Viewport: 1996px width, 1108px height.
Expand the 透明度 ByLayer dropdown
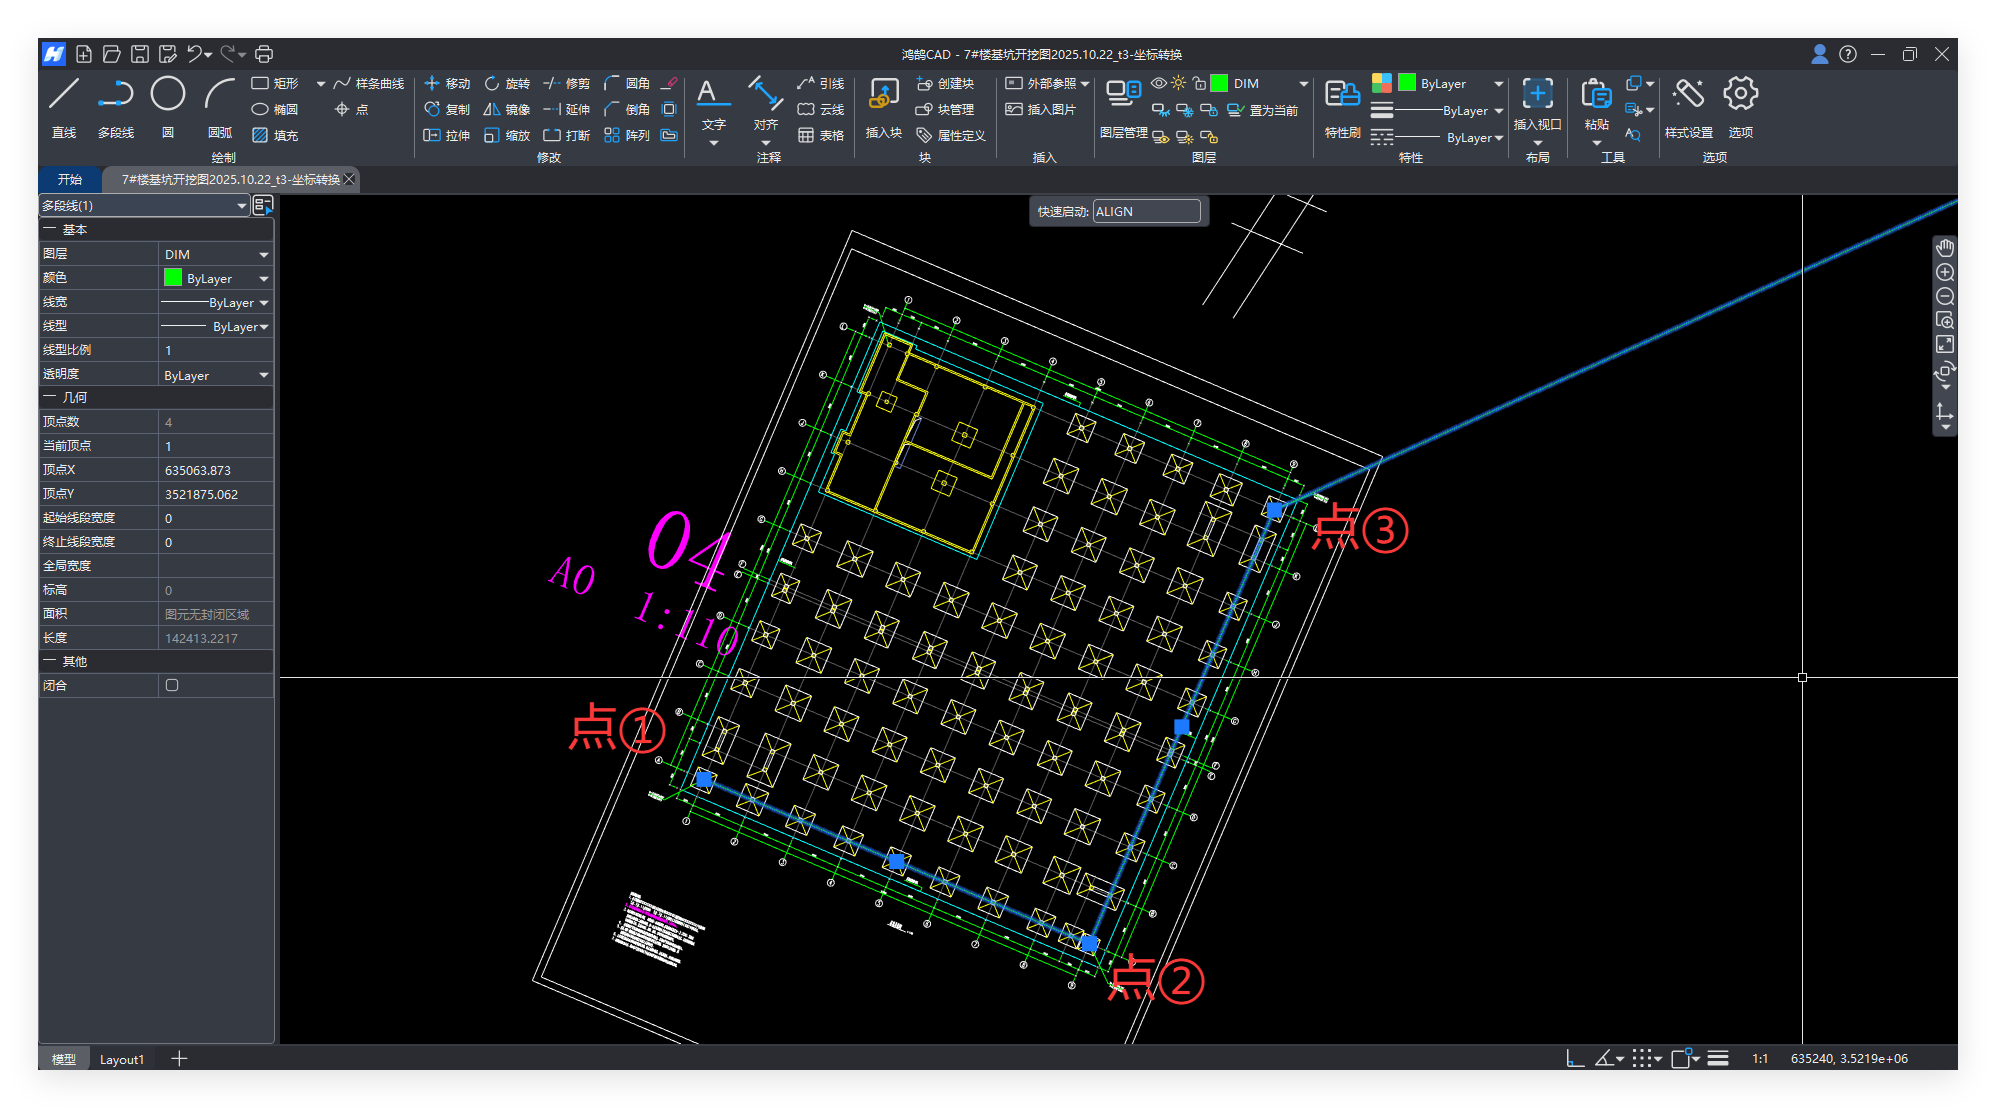click(264, 375)
